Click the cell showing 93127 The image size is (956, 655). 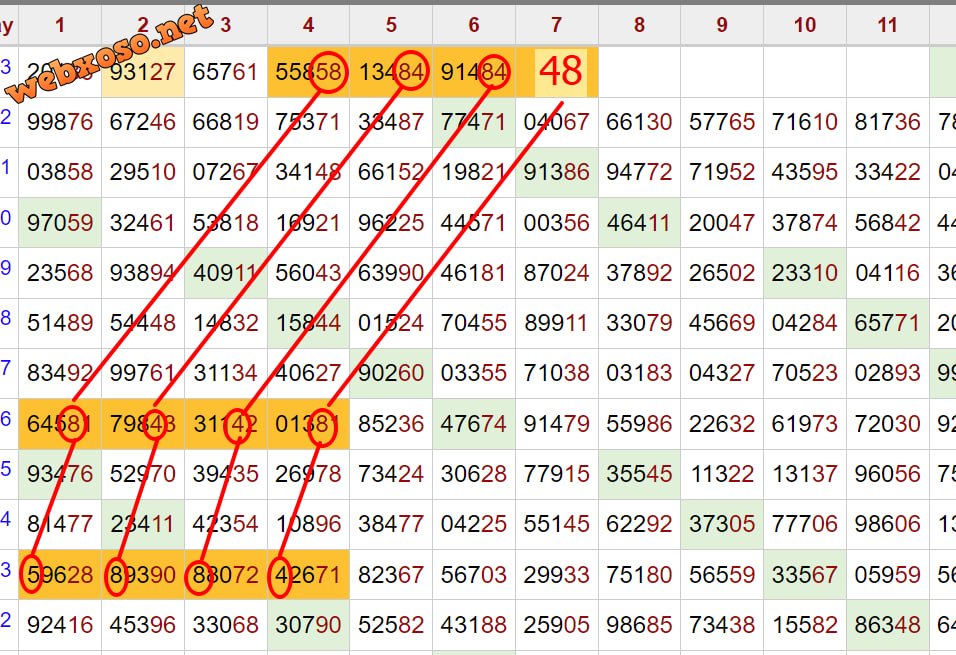point(143,72)
